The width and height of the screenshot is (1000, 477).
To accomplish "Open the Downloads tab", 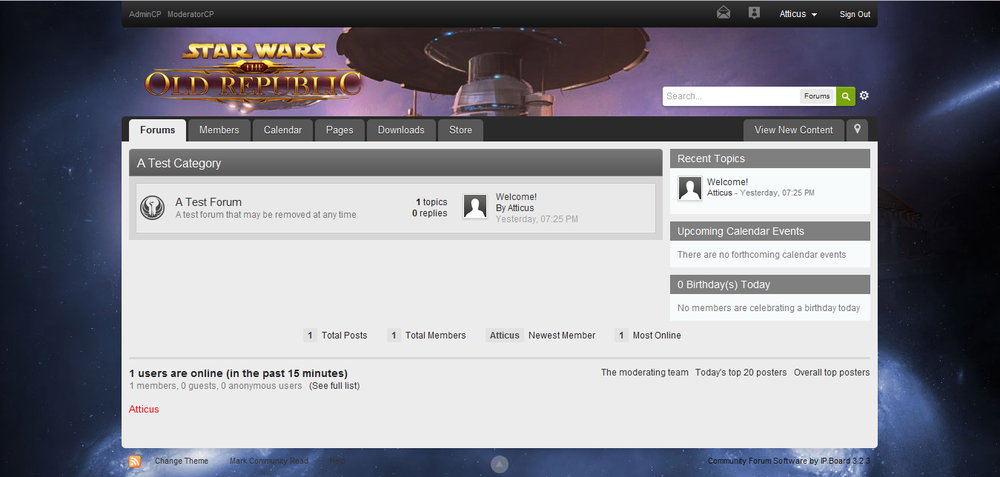I will [401, 130].
